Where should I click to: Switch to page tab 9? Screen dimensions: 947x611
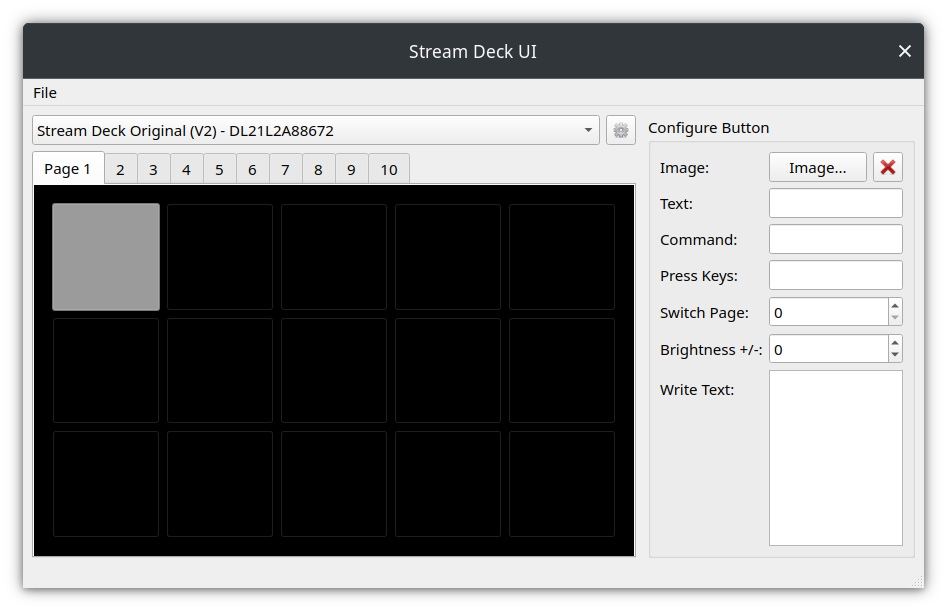pyautogui.click(x=352, y=170)
